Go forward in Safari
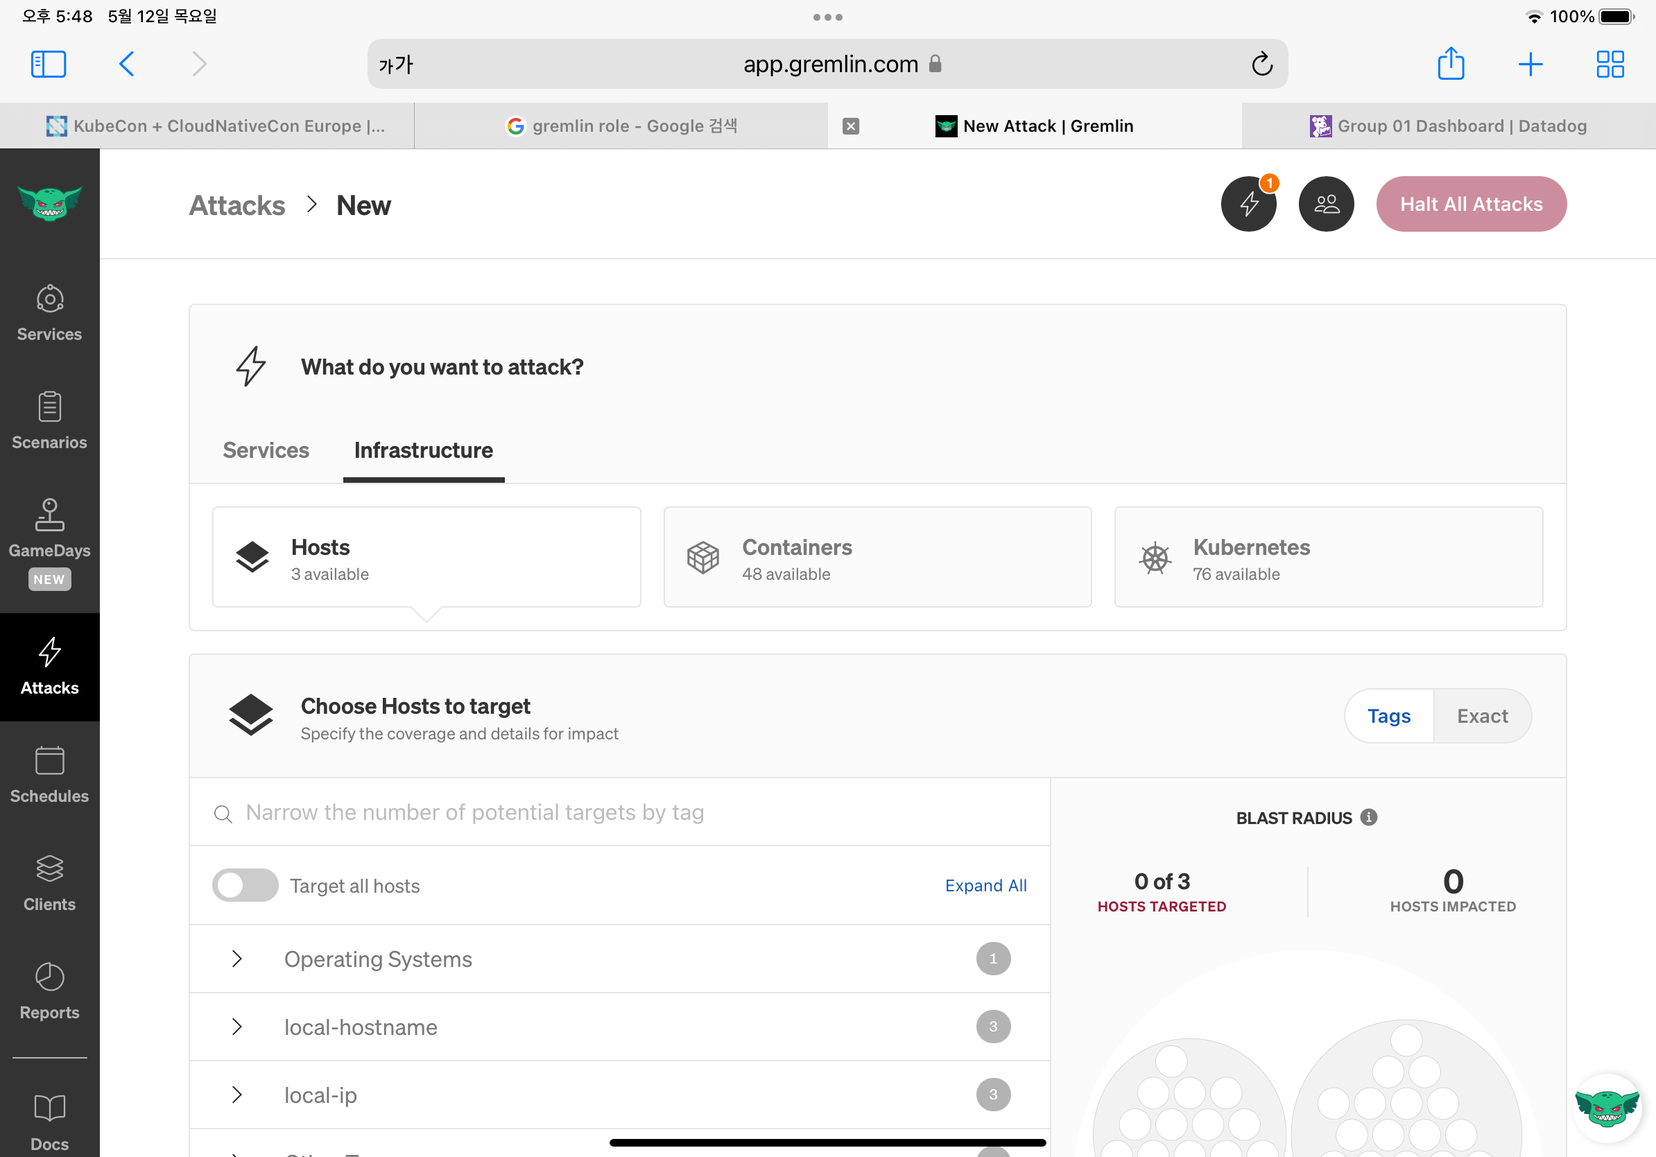This screenshot has width=1656, height=1157. [x=199, y=64]
